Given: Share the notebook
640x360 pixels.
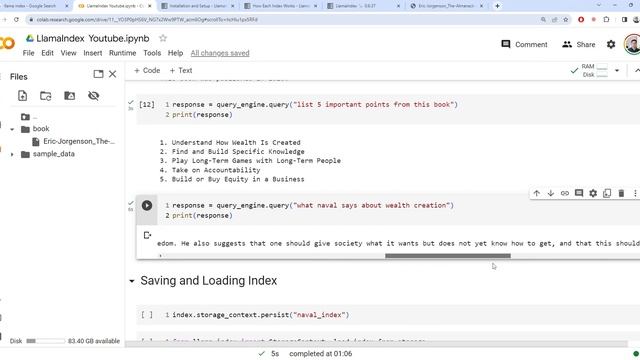Looking at the screenshot, I should pyautogui.click(x=578, y=44).
